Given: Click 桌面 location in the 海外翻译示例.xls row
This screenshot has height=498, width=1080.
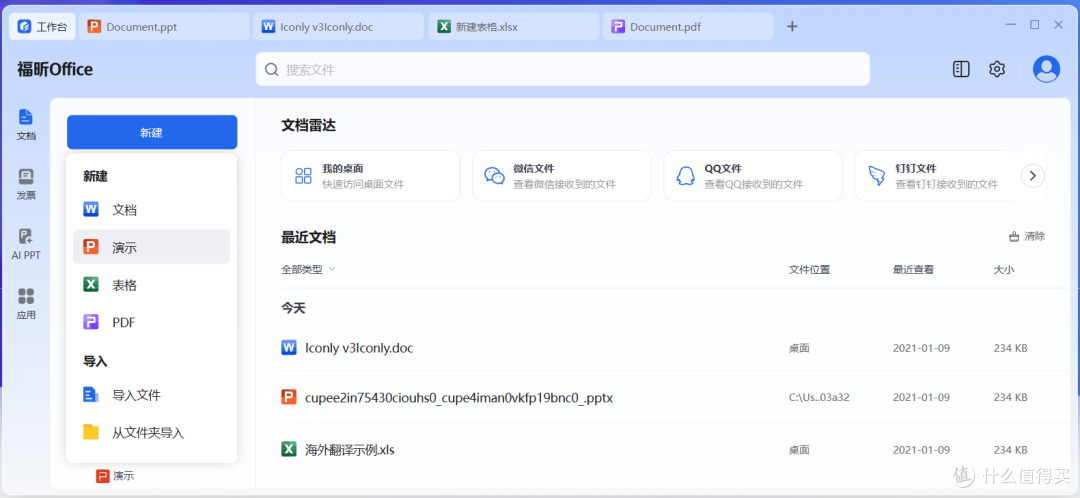Looking at the screenshot, I should point(799,450).
